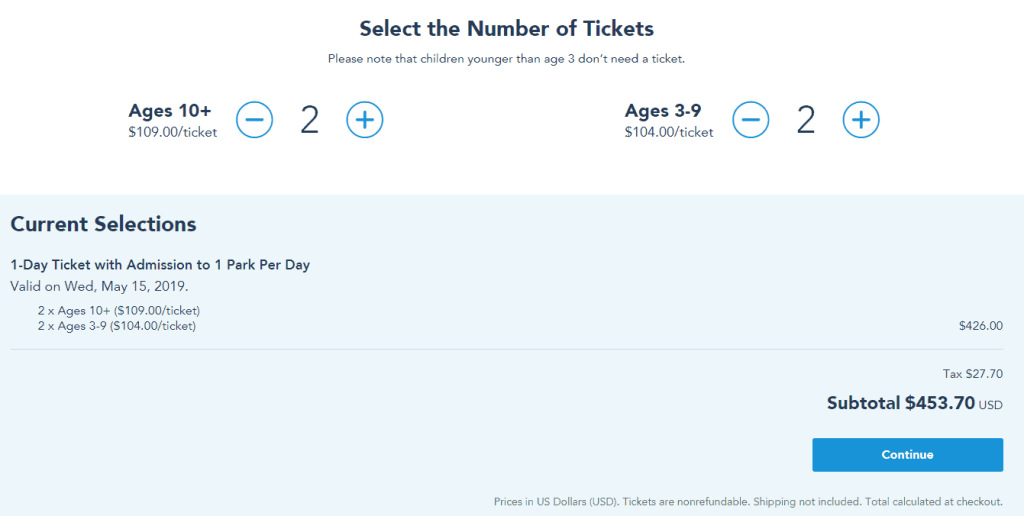Click the $426.00 ticket total amount

(x=981, y=325)
